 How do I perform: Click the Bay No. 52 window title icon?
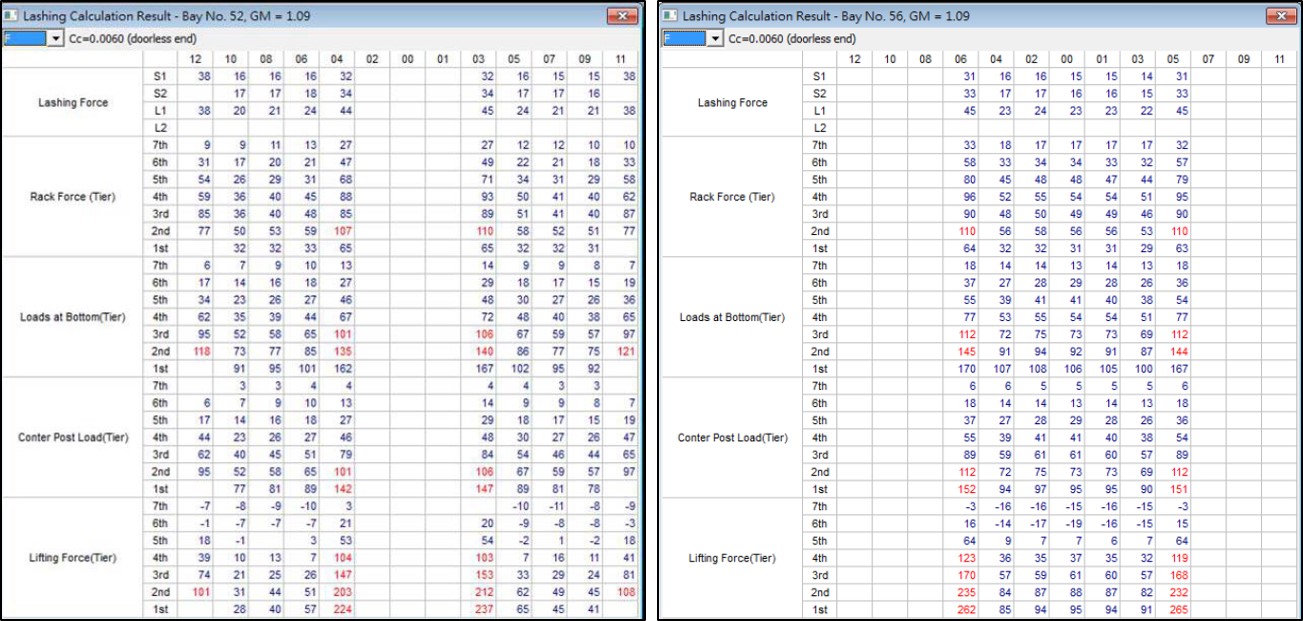pos(11,16)
